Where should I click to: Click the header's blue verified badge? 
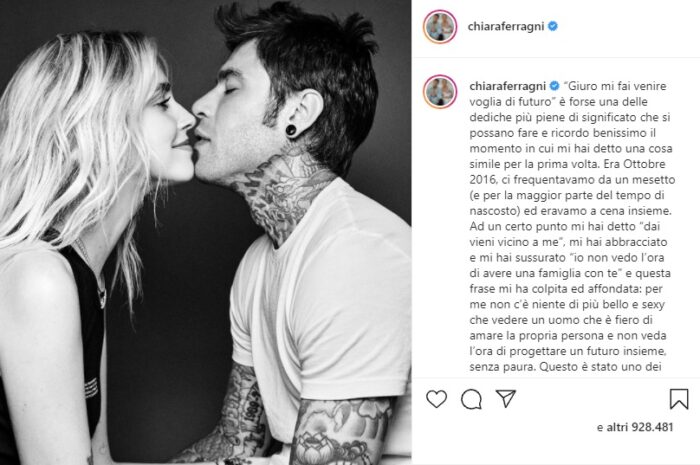coord(553,26)
